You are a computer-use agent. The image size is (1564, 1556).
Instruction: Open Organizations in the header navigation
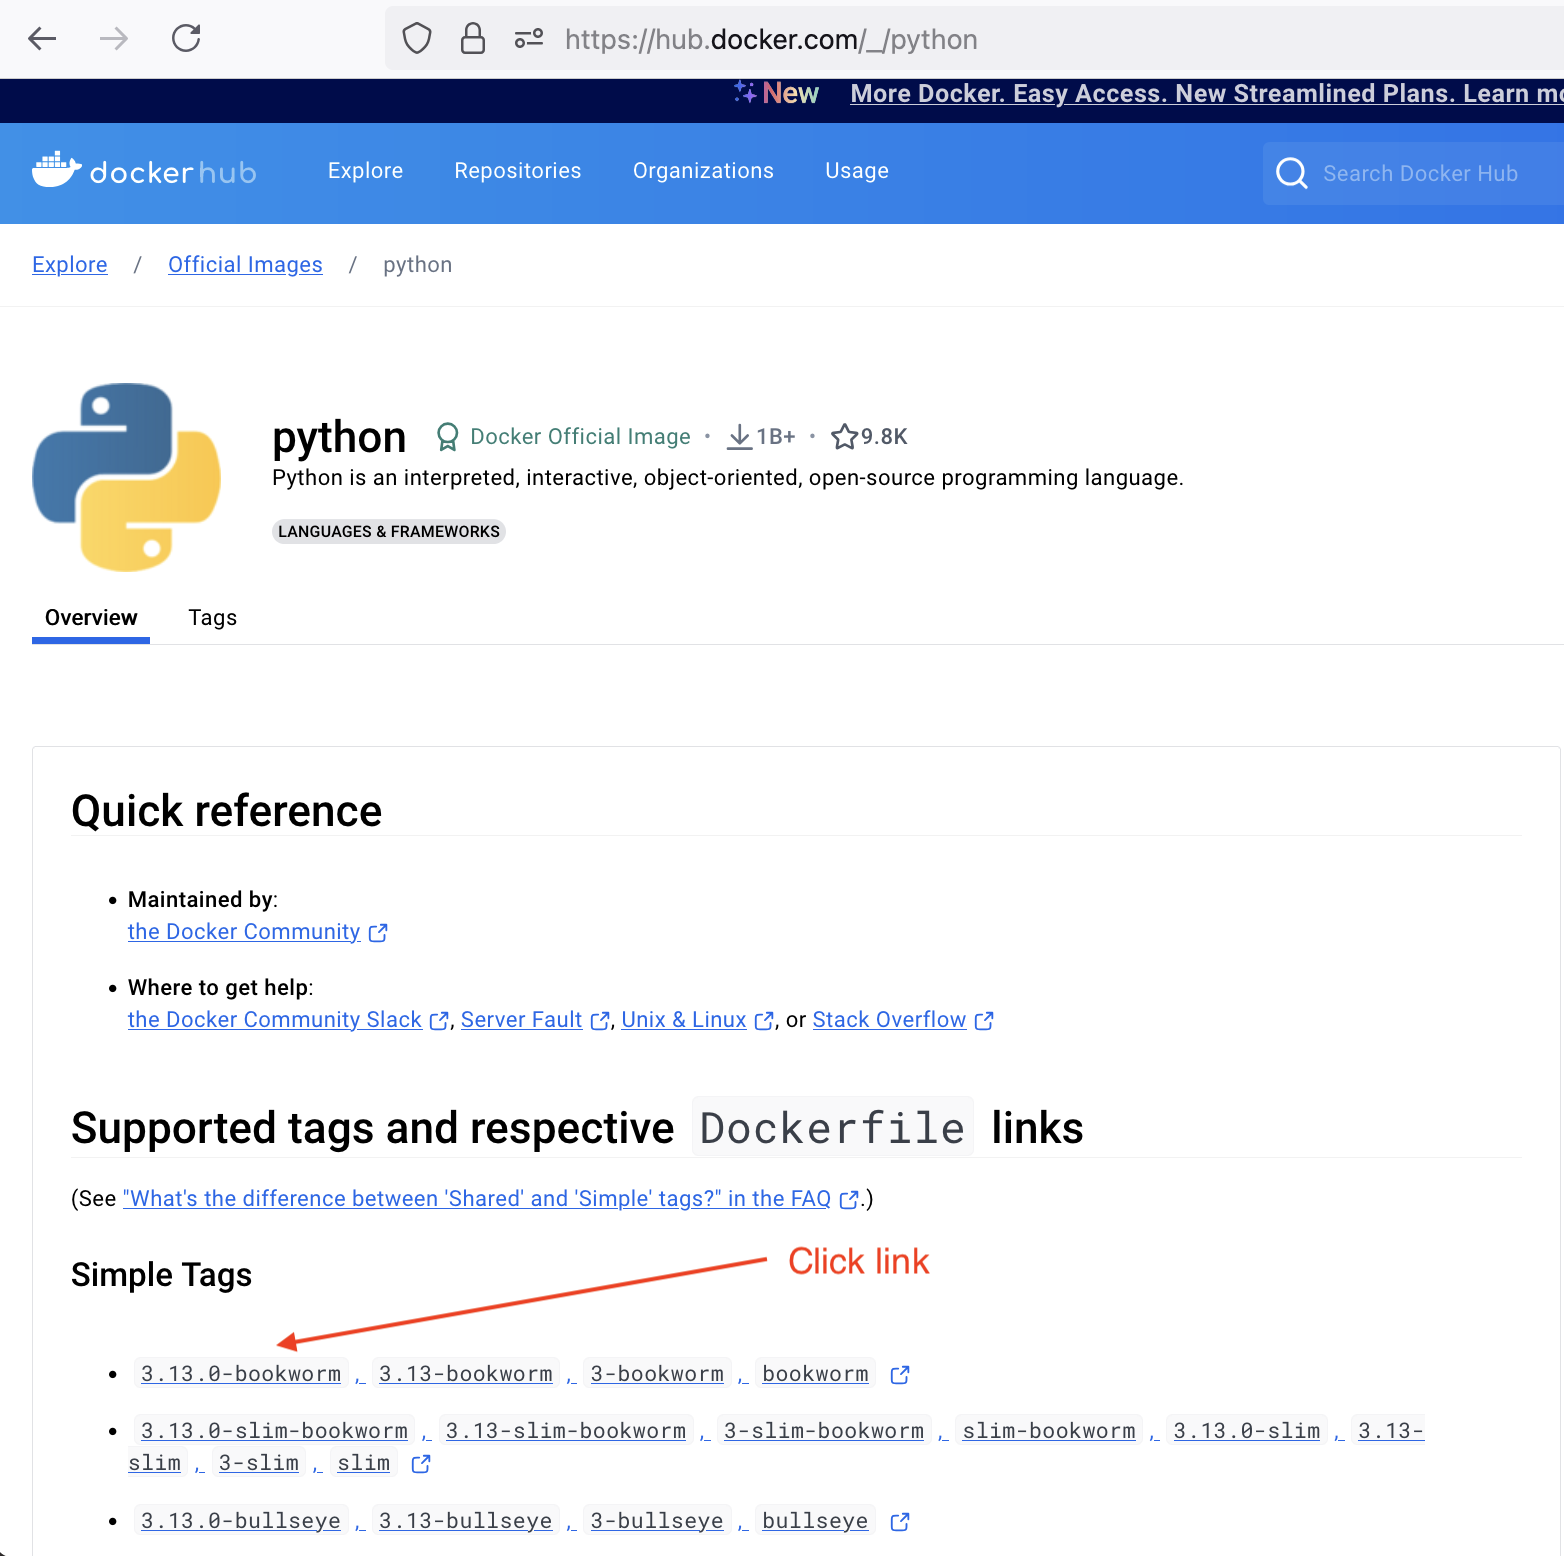click(x=703, y=171)
